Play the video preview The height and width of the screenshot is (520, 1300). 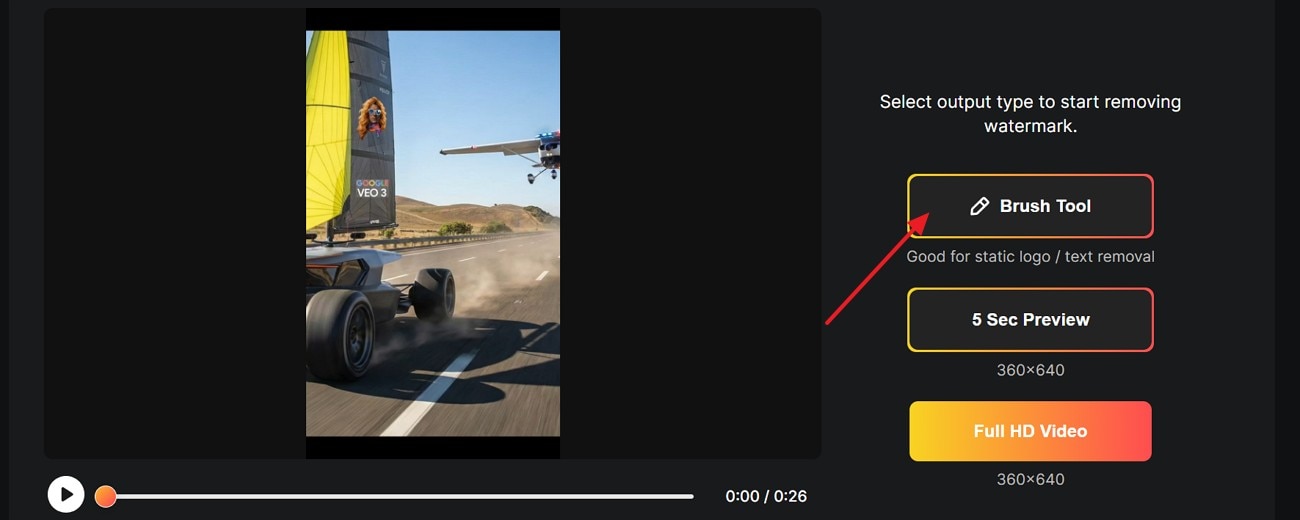pyautogui.click(x=66, y=494)
